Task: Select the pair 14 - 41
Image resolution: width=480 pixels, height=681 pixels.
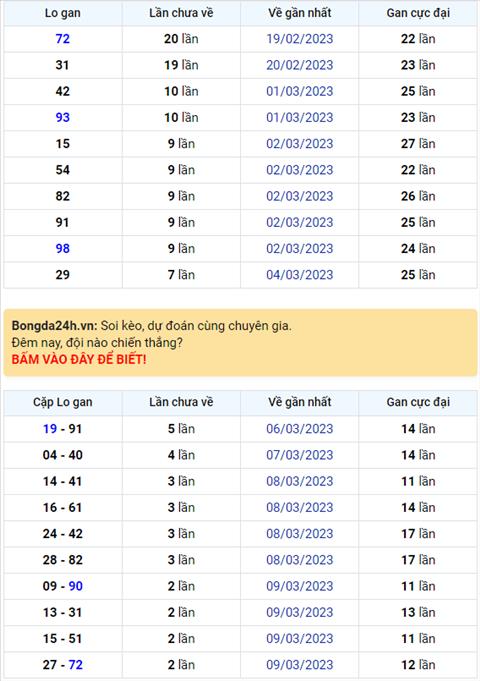Action: [x=63, y=481]
